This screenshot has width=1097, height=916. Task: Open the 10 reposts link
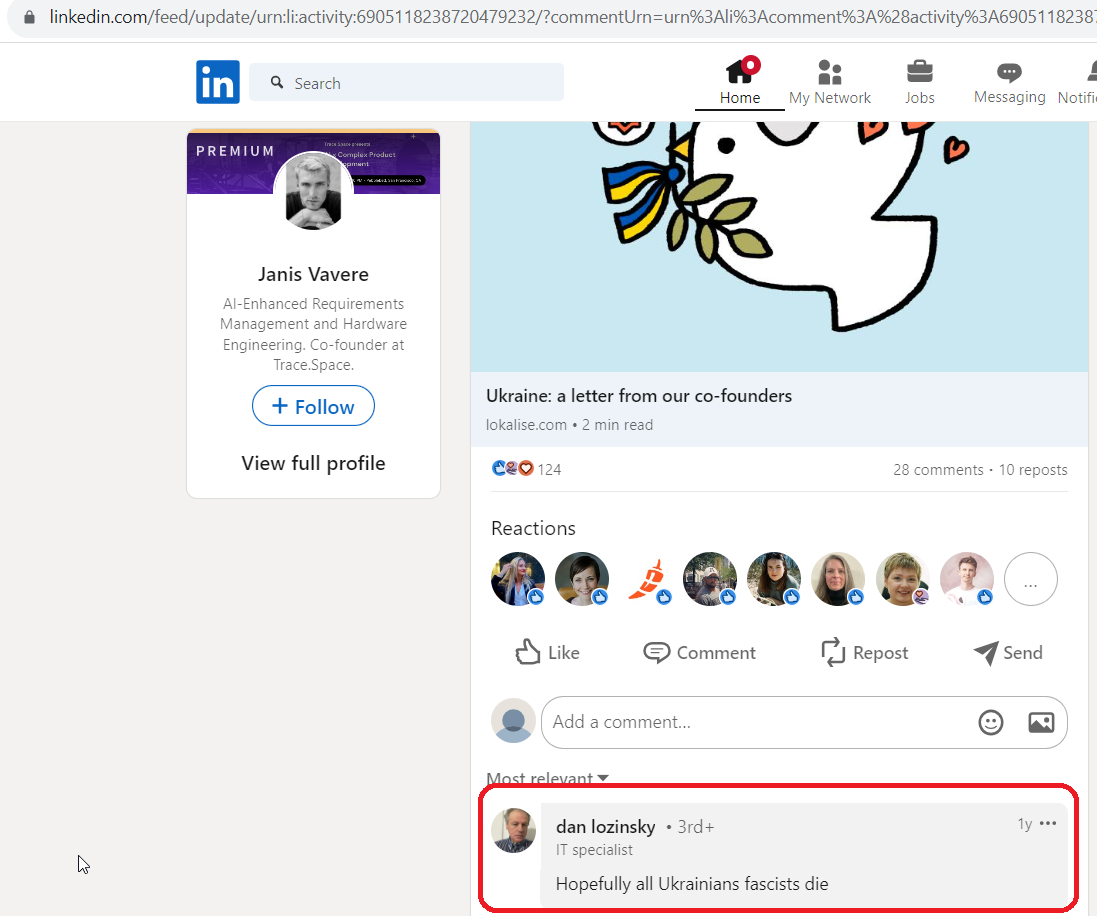pyautogui.click(x=1033, y=470)
